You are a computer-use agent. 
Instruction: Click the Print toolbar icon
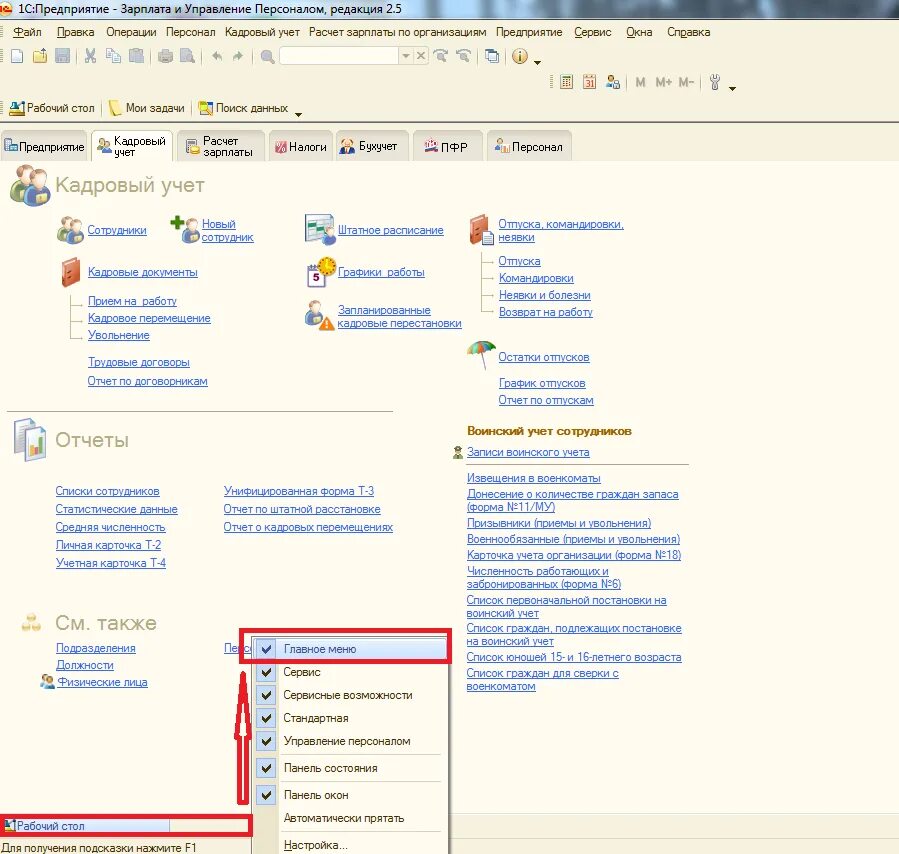click(x=165, y=56)
